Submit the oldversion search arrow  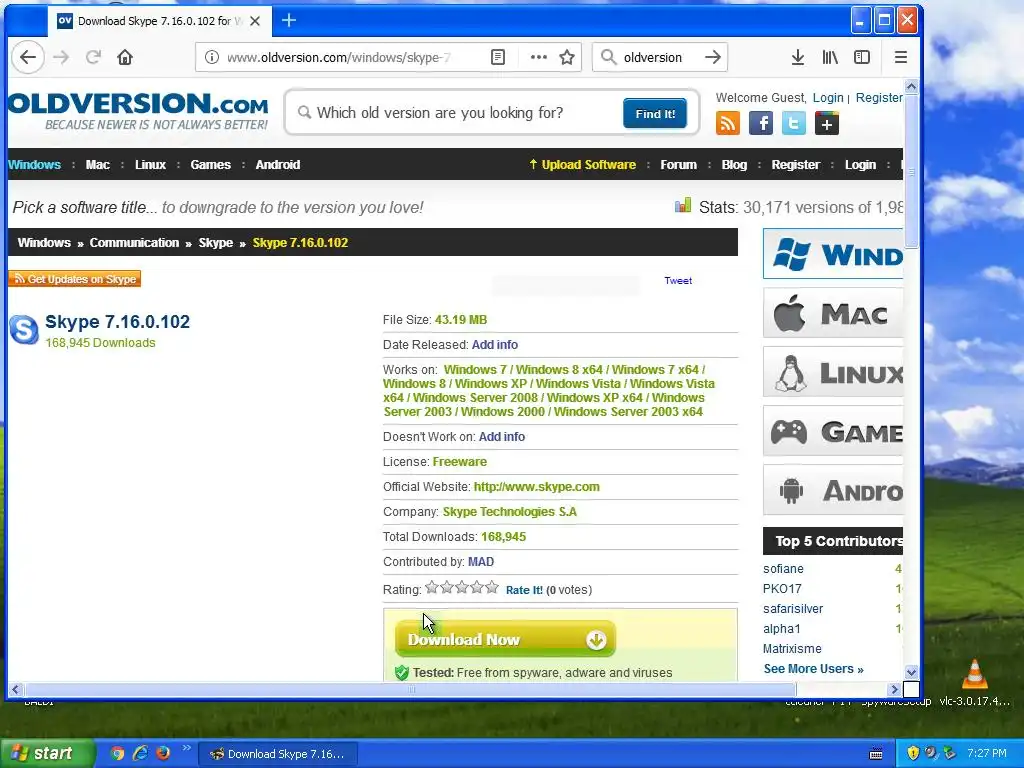[713, 57]
